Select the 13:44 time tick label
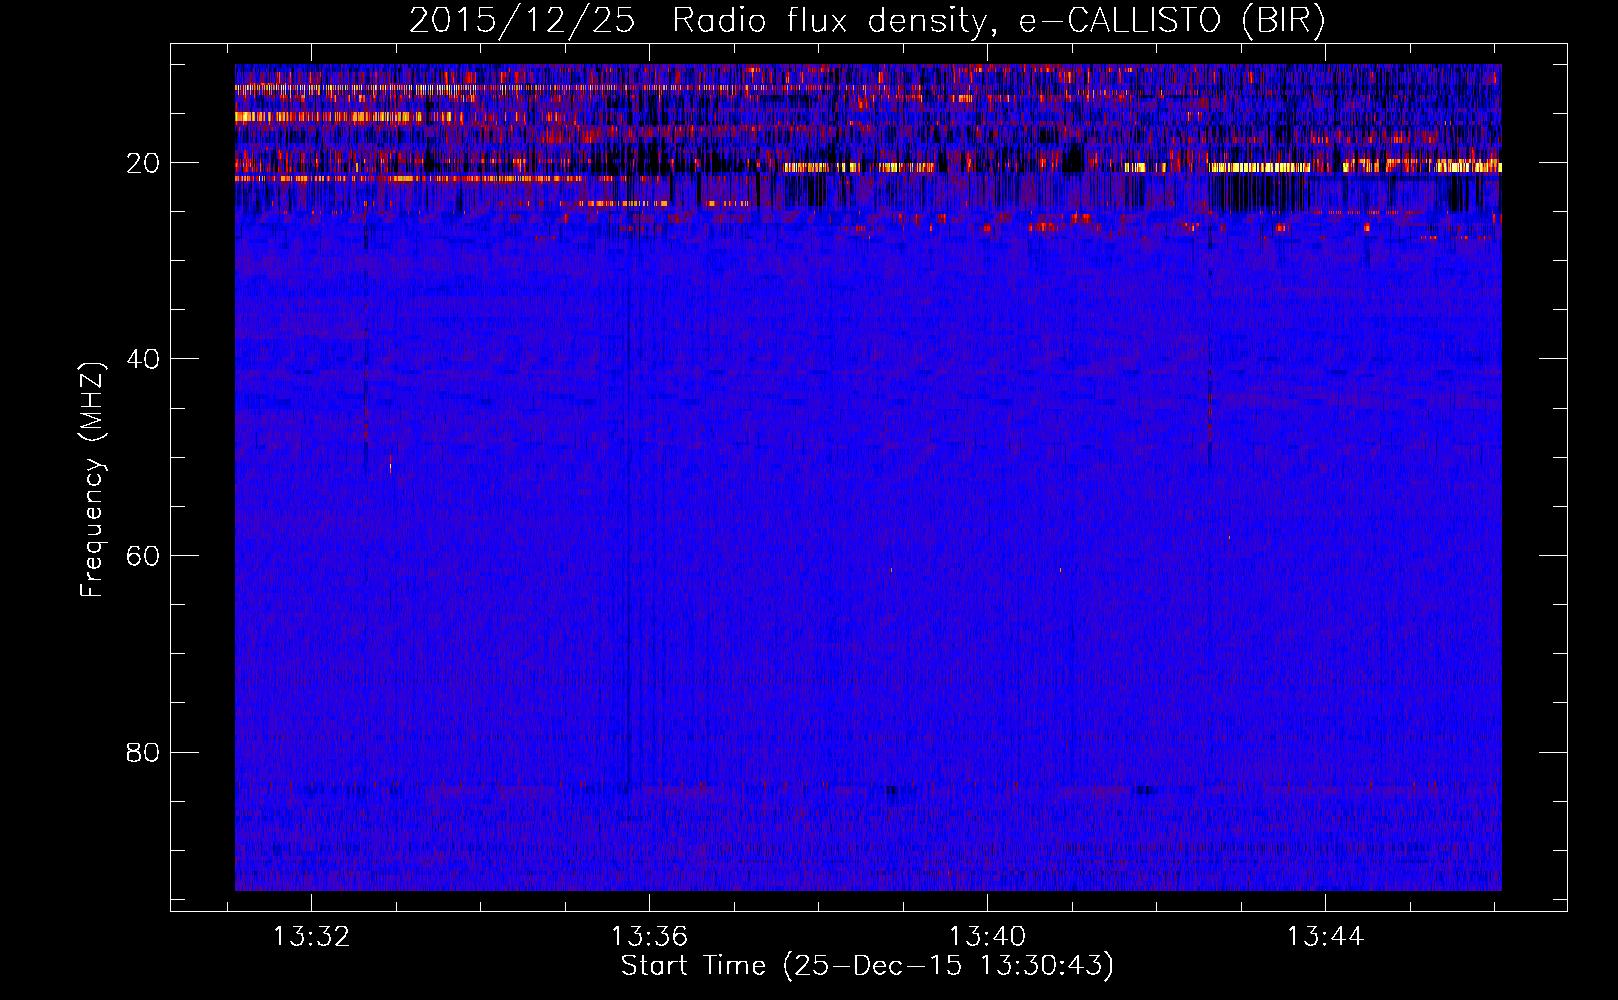The image size is (1618, 1000). tap(1325, 937)
